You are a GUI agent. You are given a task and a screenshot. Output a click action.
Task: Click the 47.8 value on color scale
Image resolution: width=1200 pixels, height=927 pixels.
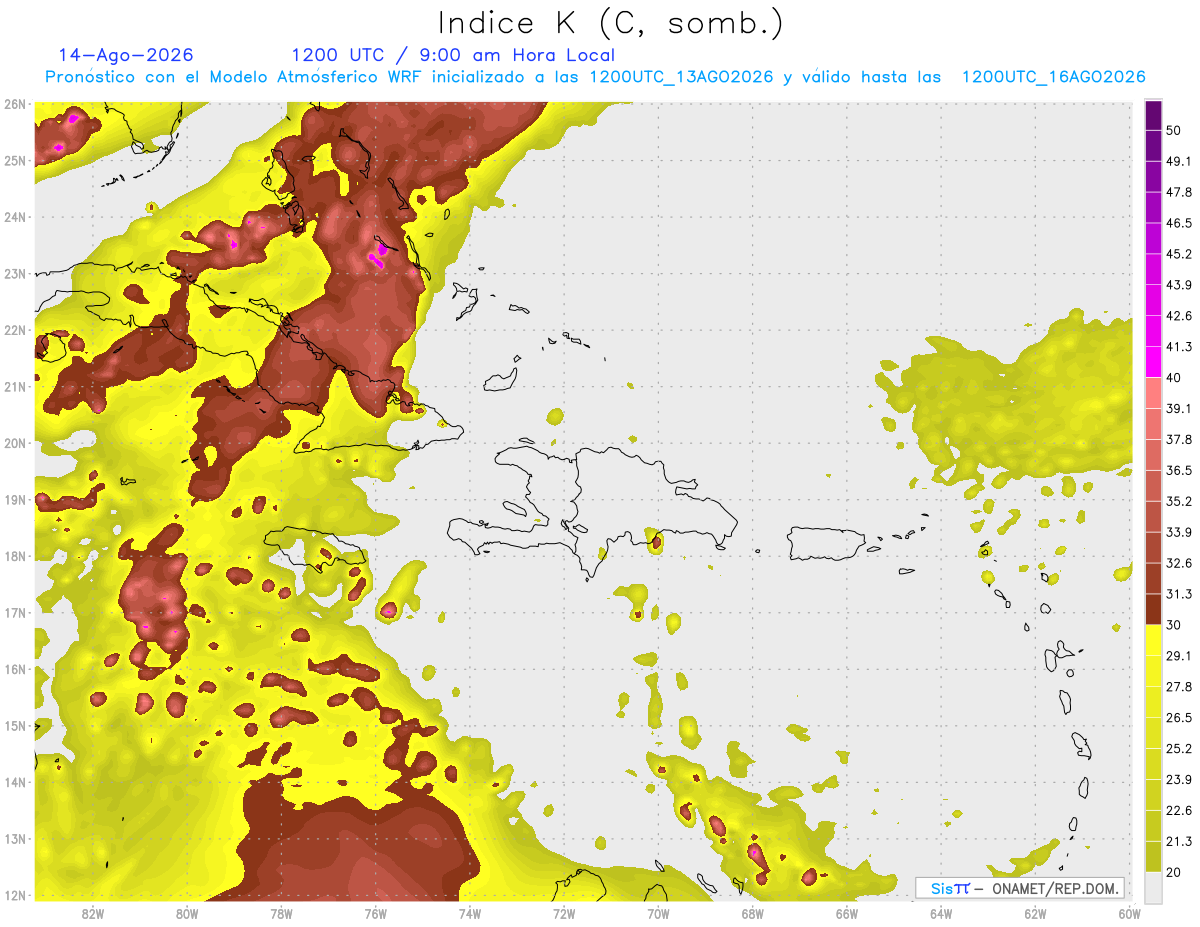1178,192
